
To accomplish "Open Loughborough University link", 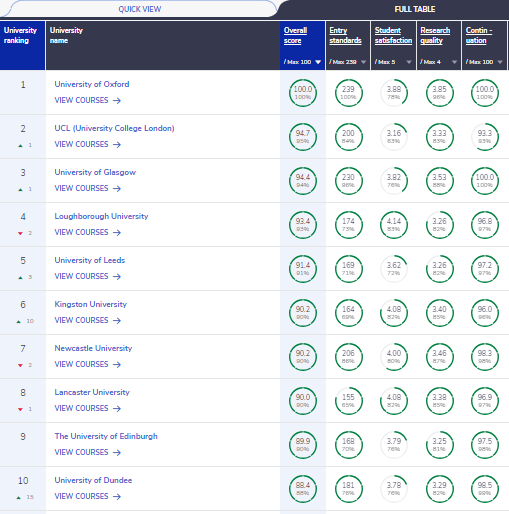I will [x=101, y=216].
